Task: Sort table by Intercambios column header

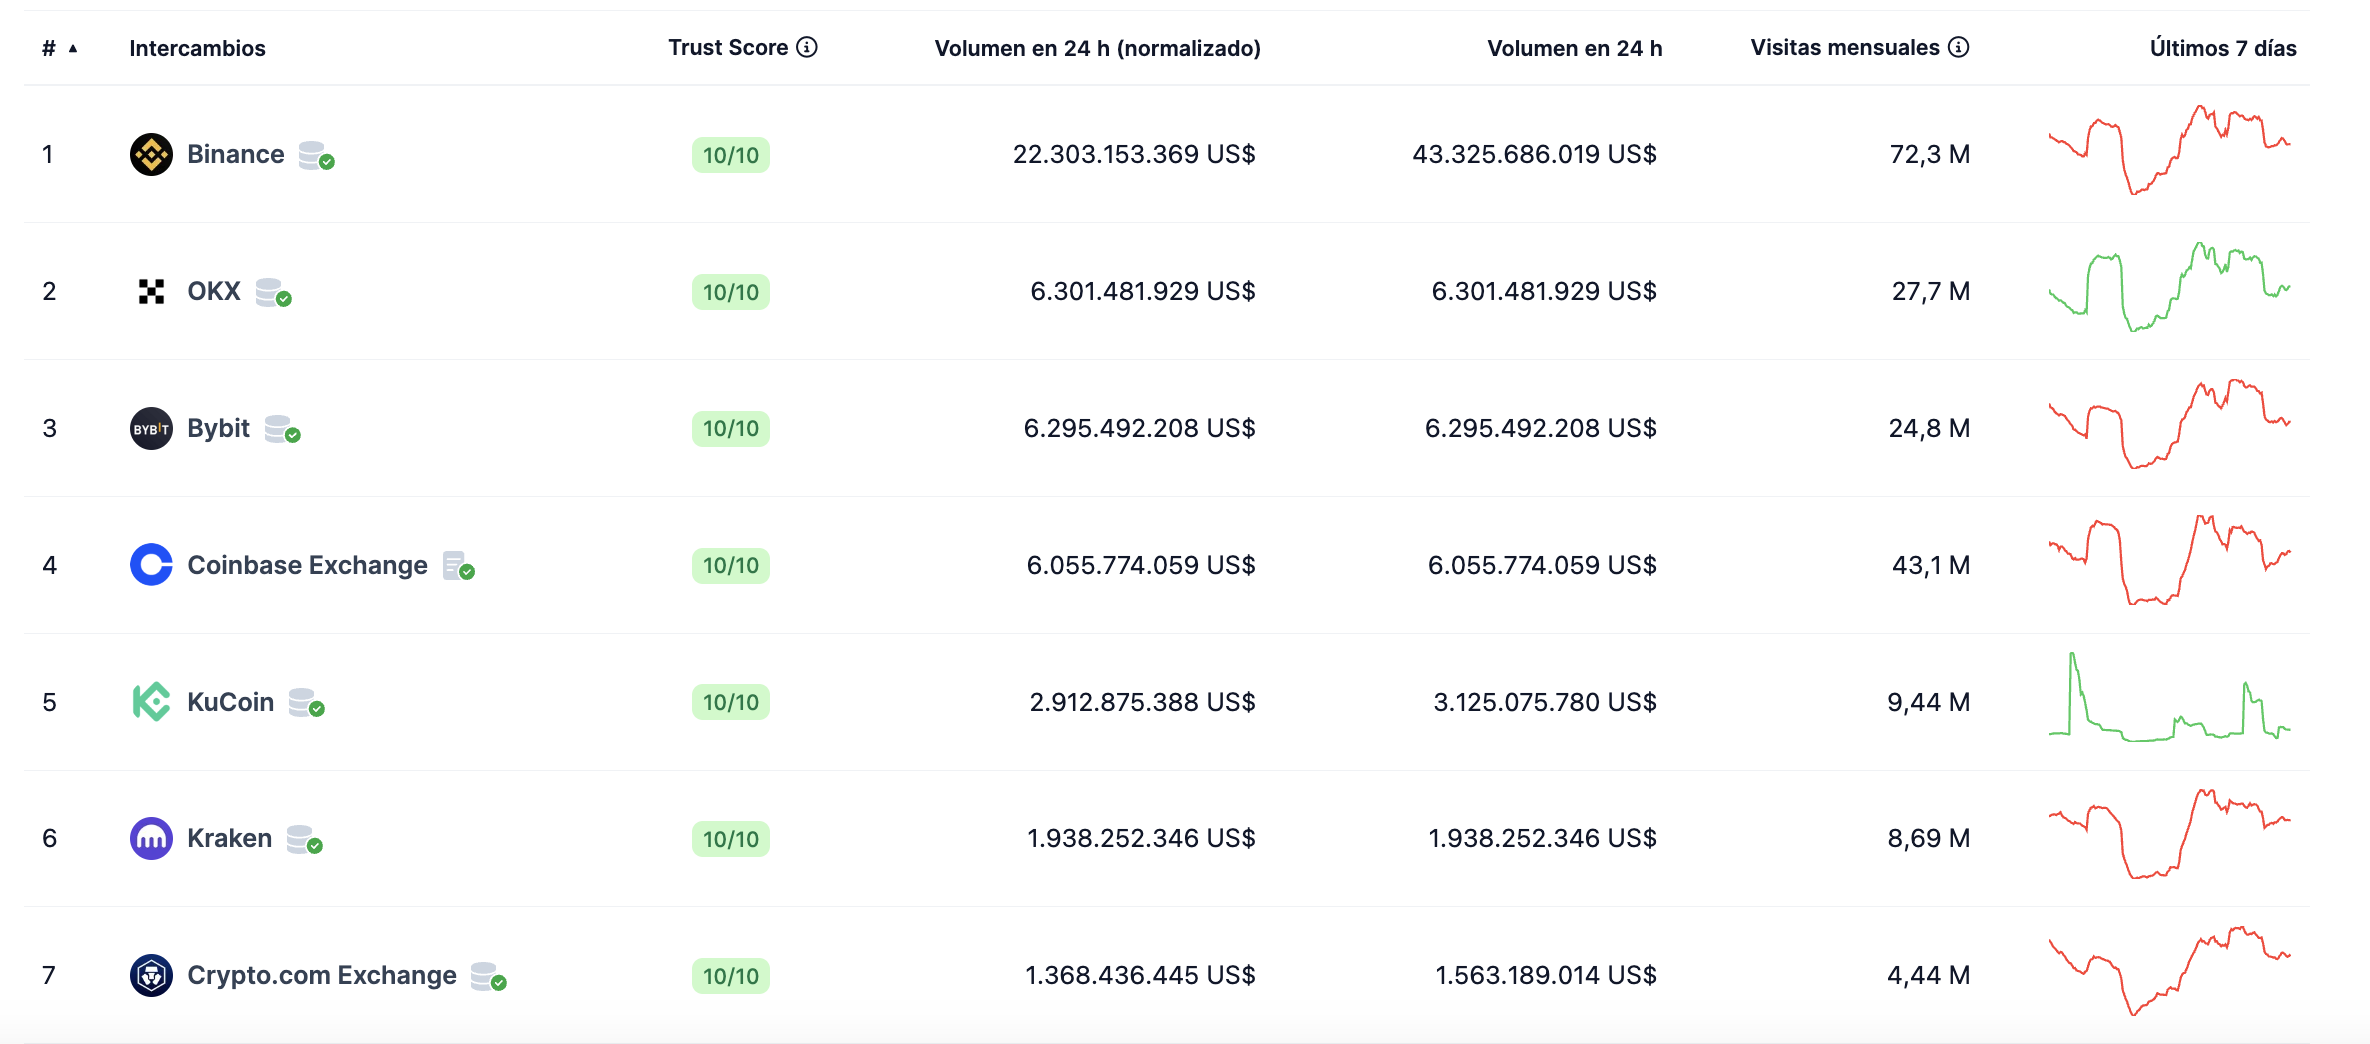Action: click(197, 48)
